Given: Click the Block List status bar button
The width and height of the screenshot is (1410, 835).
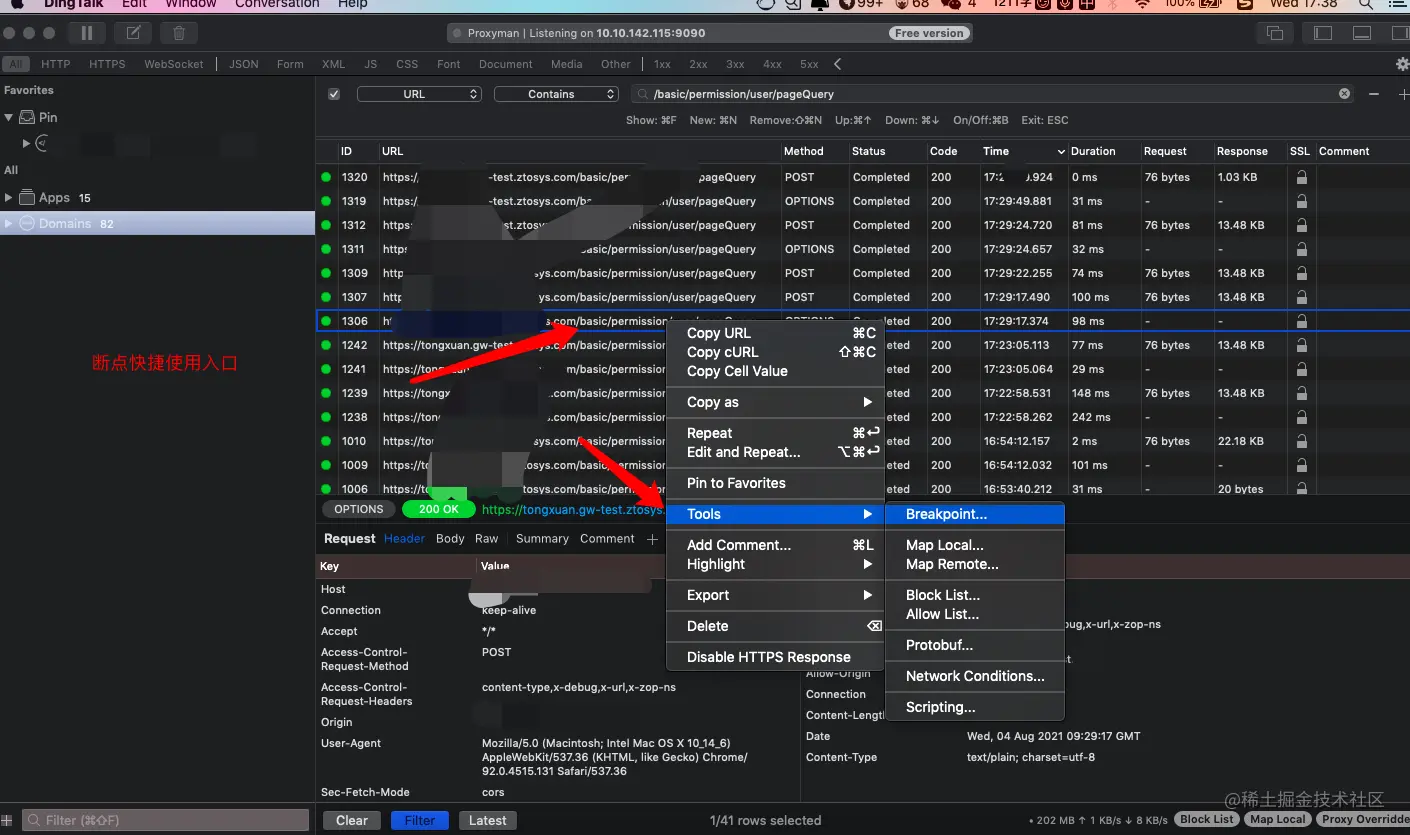Looking at the screenshot, I should (1207, 820).
